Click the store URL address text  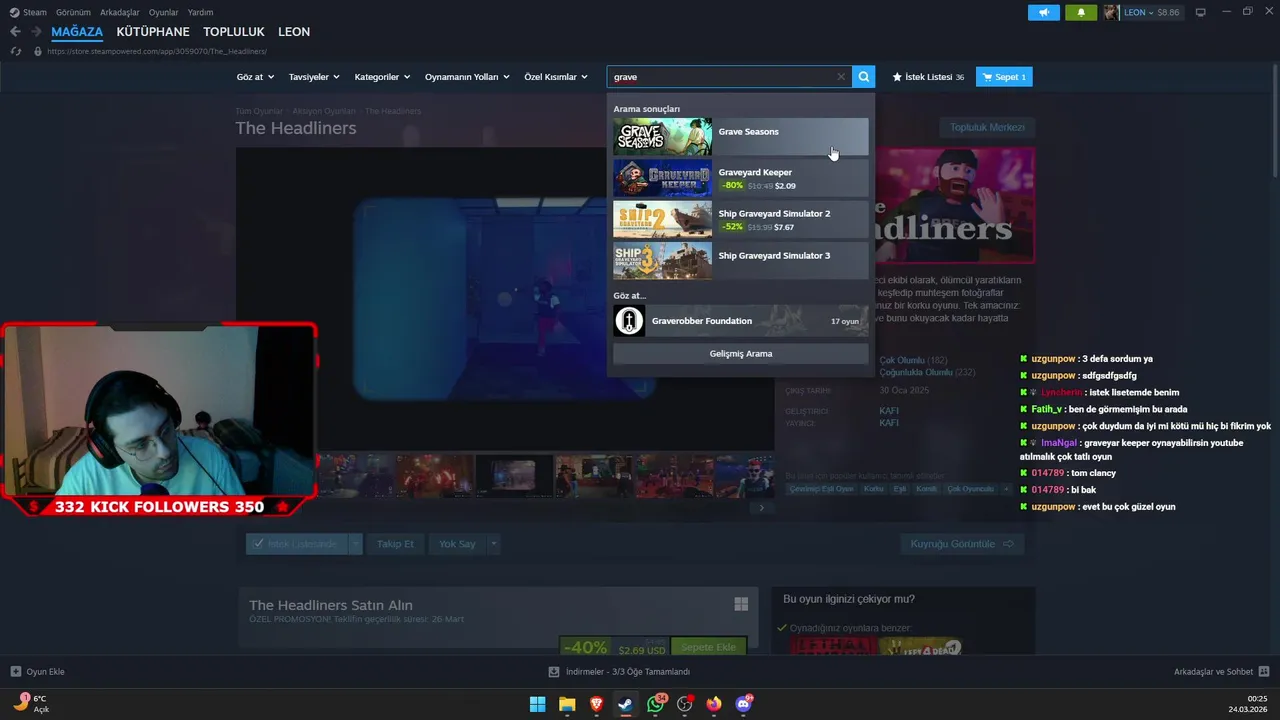click(156, 51)
